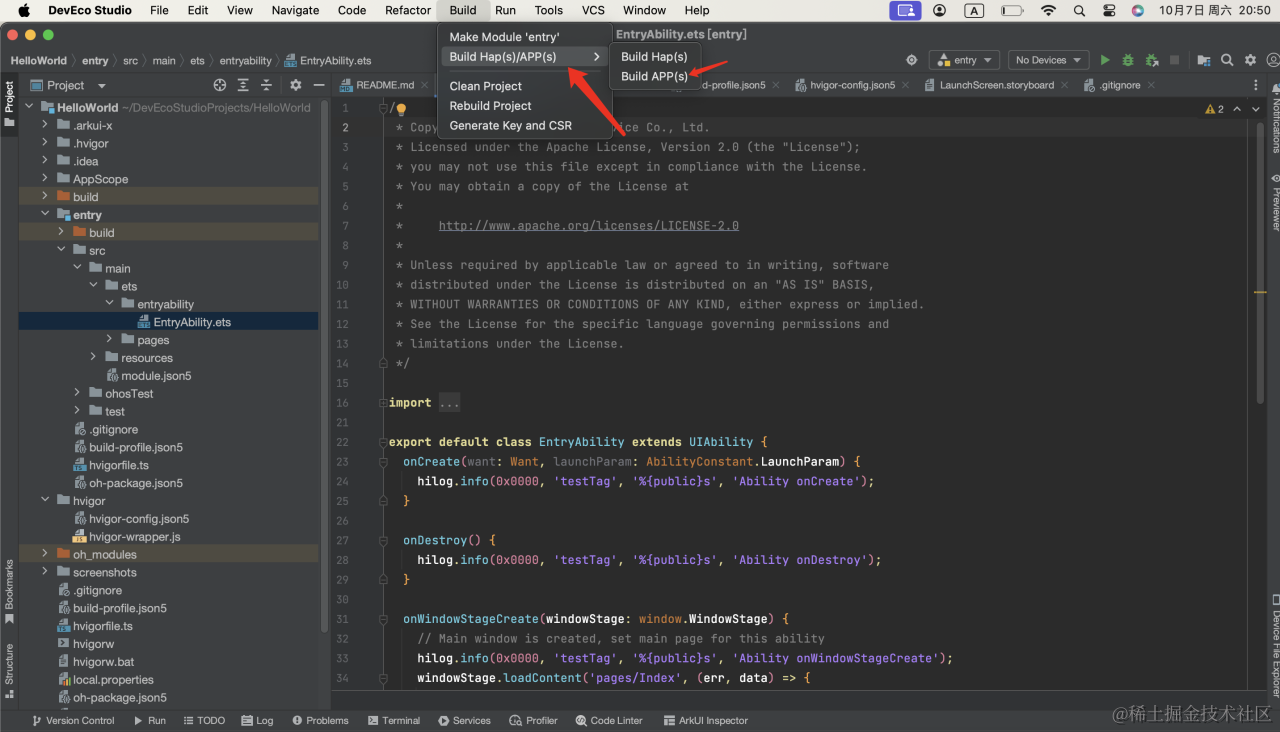
Task: Toggle the Bookmarks tool window side tab
Action: tap(9, 592)
